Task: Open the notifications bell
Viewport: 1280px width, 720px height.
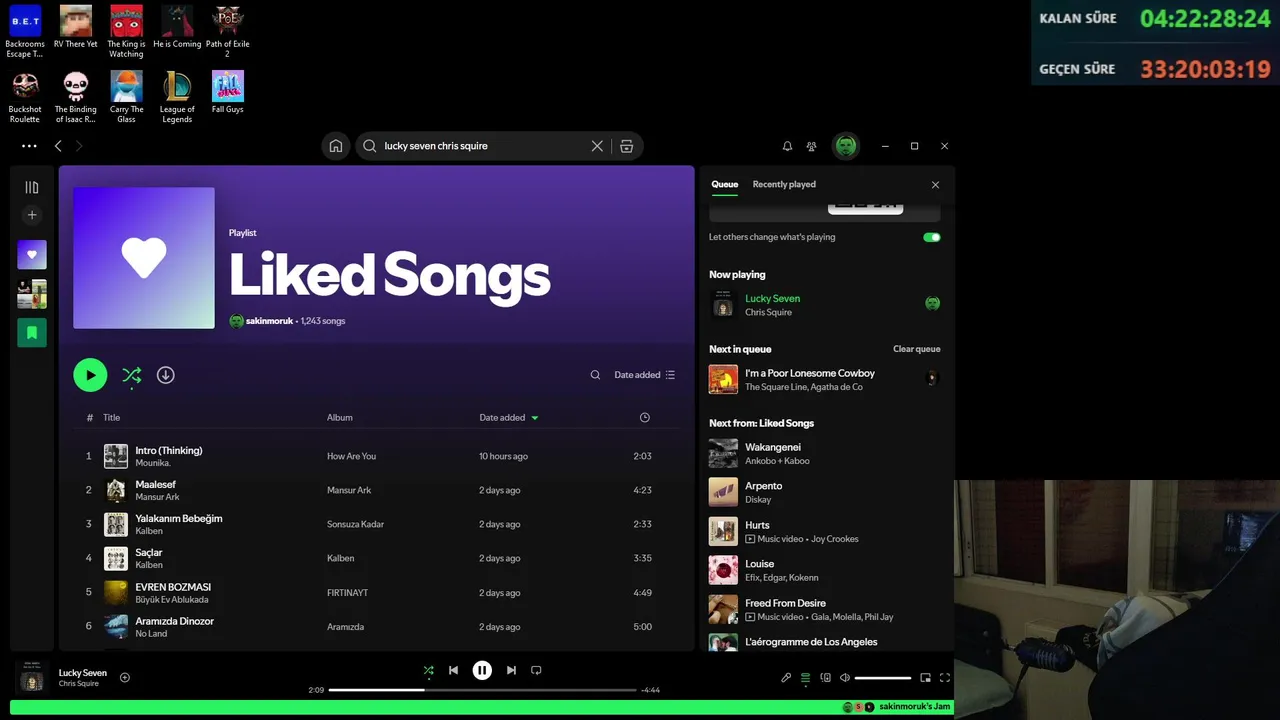Action: coord(787,146)
